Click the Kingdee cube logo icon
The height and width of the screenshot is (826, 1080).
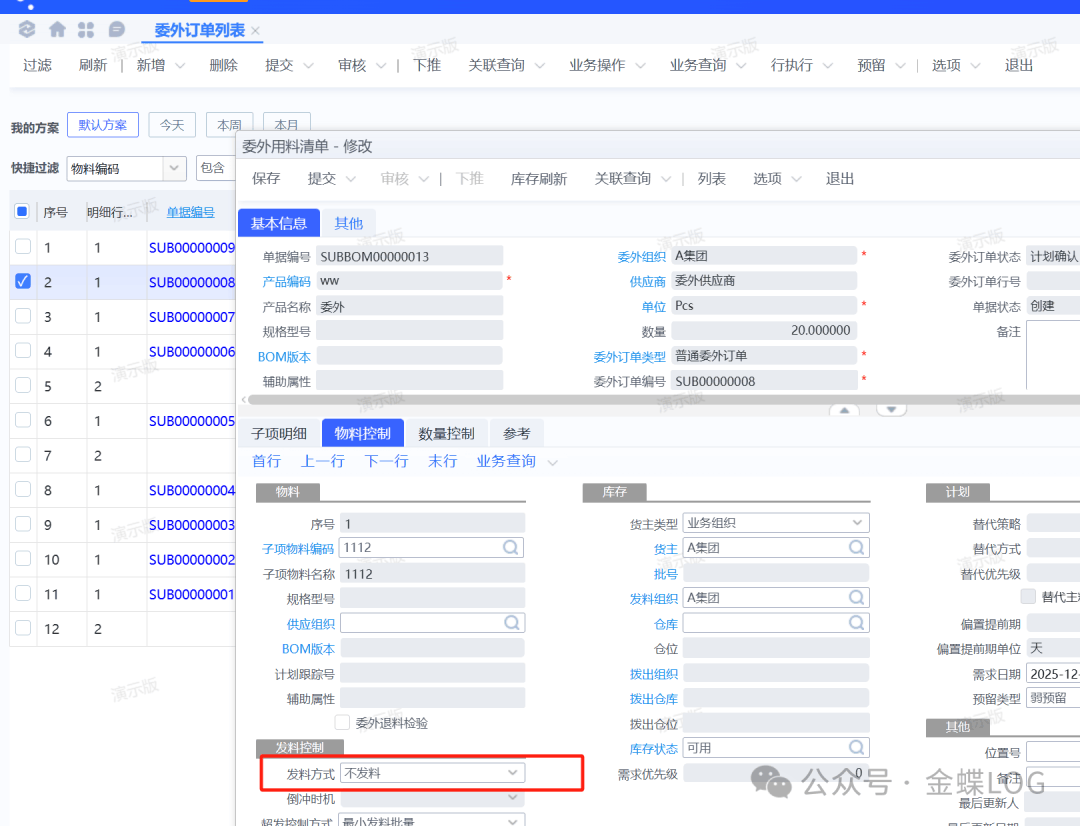coord(27,30)
